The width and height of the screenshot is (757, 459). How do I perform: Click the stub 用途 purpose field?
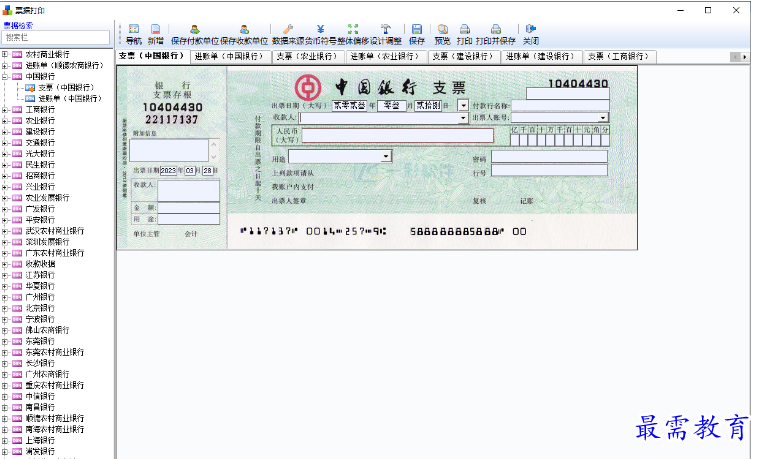coord(188,219)
